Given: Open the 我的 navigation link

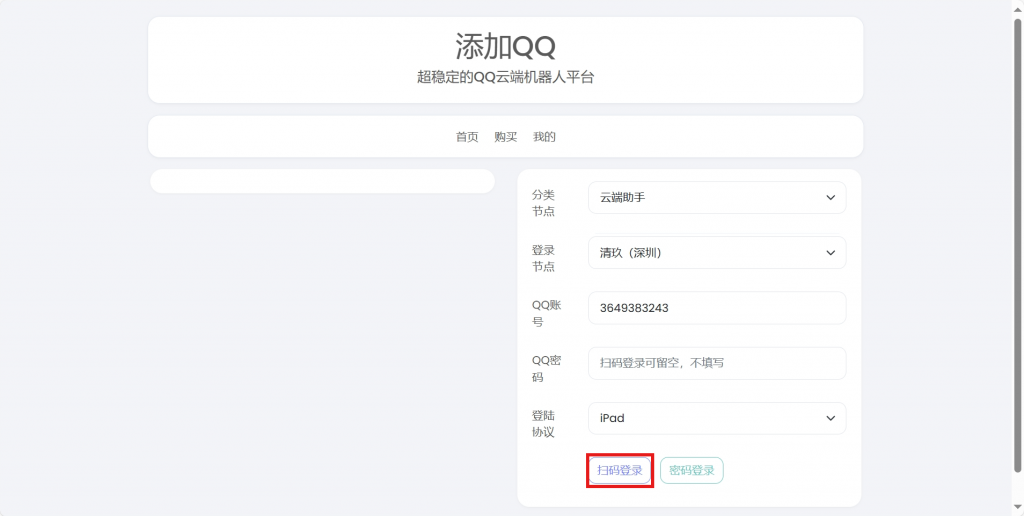Looking at the screenshot, I should click(544, 137).
